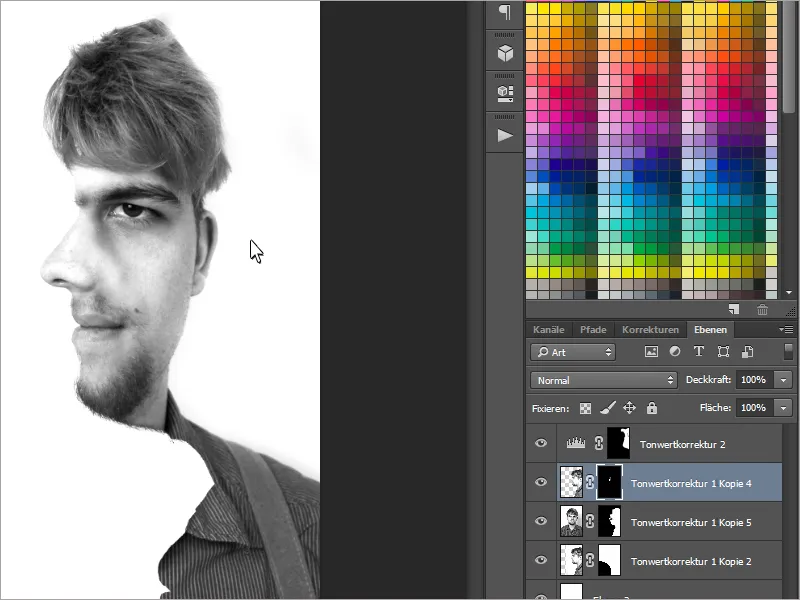Select layer mask of Tonwertkorrektur 1 Kopie 2

pyautogui.click(x=610, y=560)
